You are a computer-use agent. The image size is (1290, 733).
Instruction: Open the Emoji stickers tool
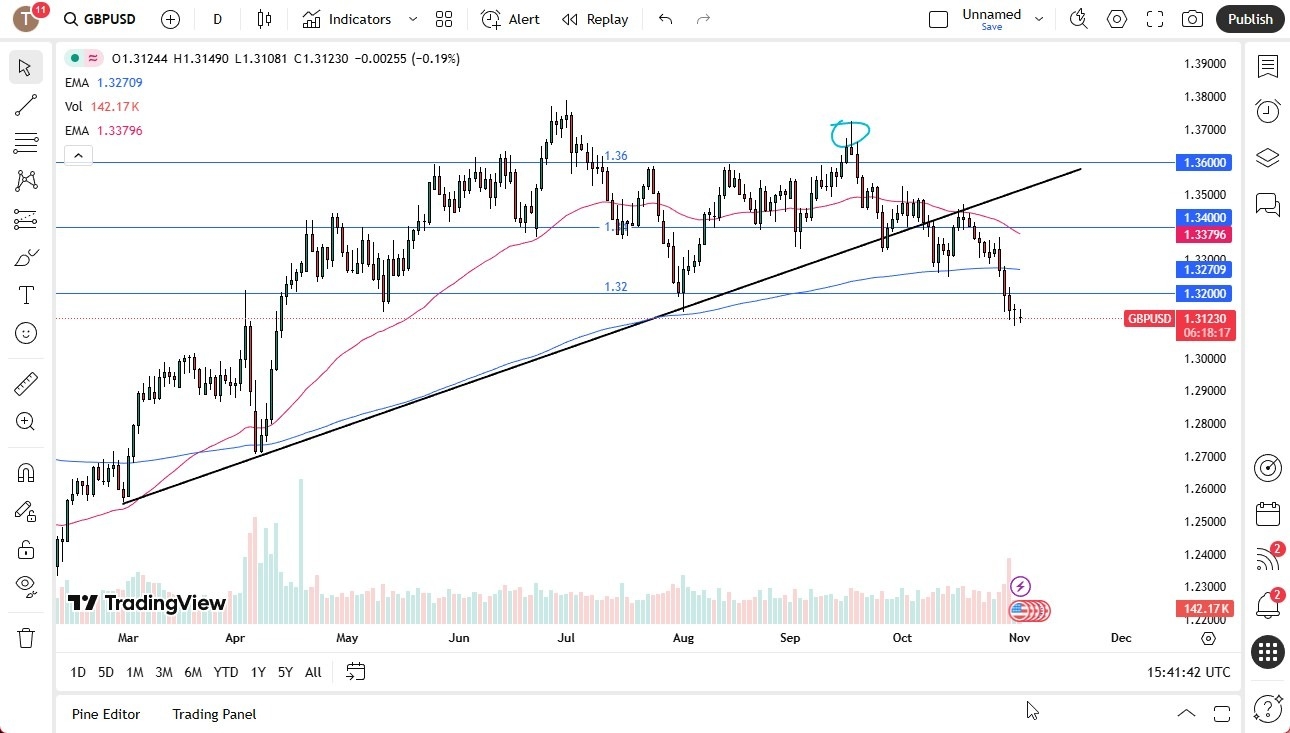[26, 333]
